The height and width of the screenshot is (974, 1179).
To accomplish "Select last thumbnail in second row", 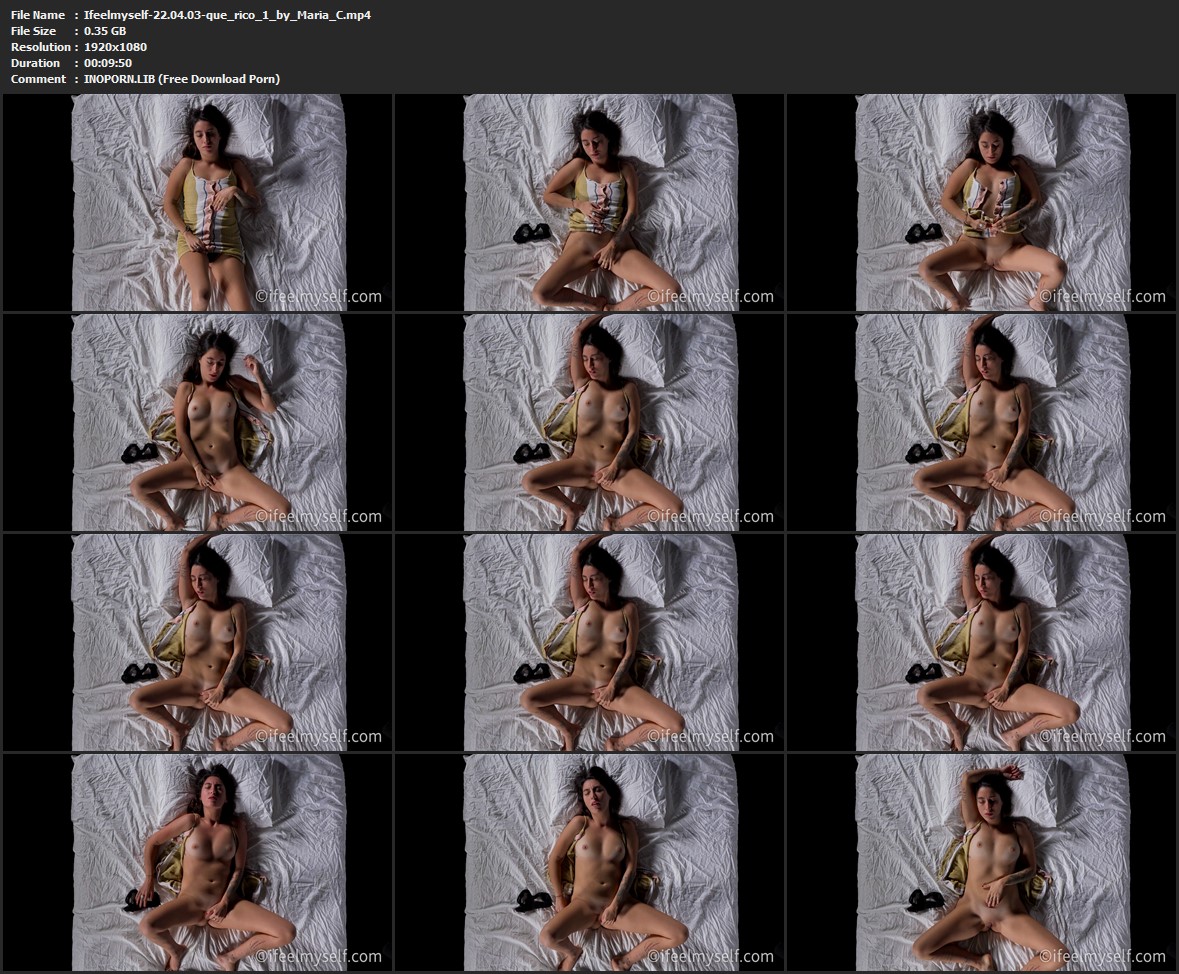I will (981, 422).
